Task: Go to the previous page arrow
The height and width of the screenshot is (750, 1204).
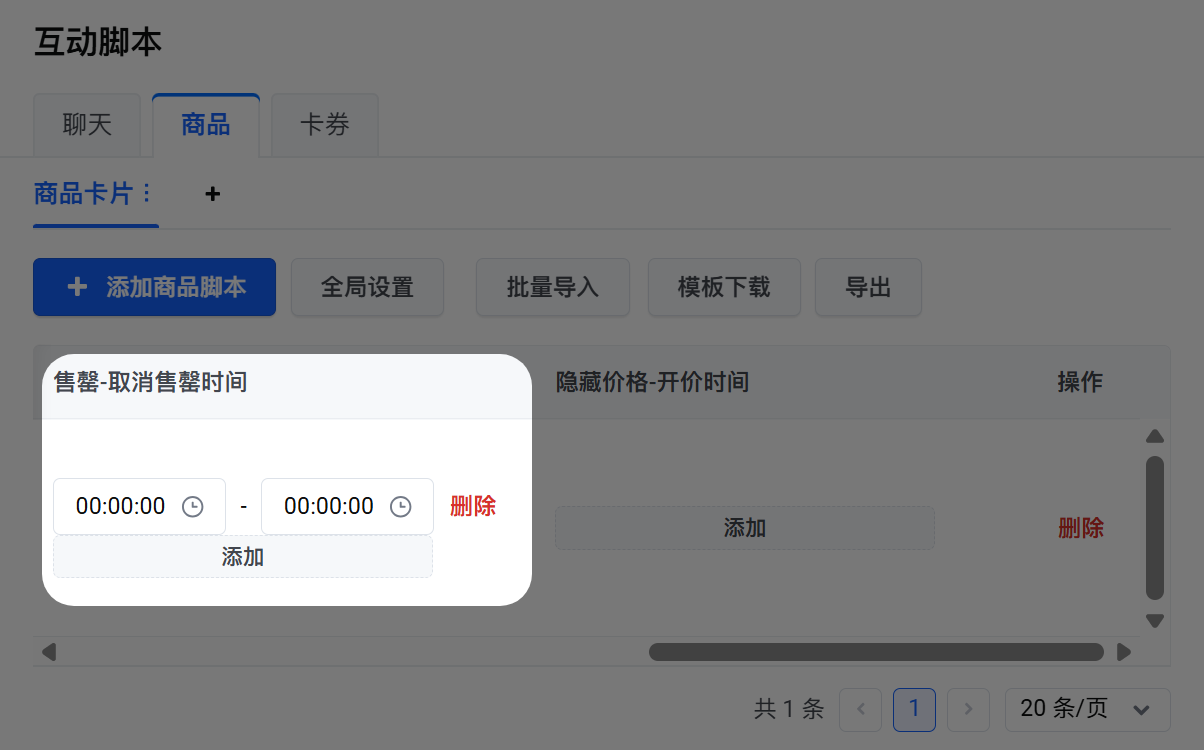Action: click(x=860, y=709)
